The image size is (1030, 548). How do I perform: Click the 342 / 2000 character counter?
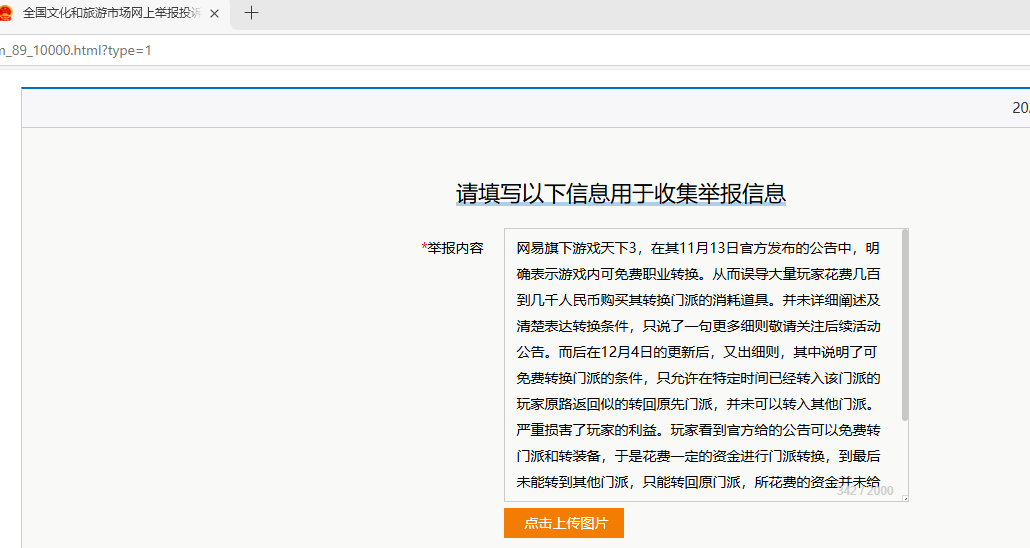click(865, 490)
